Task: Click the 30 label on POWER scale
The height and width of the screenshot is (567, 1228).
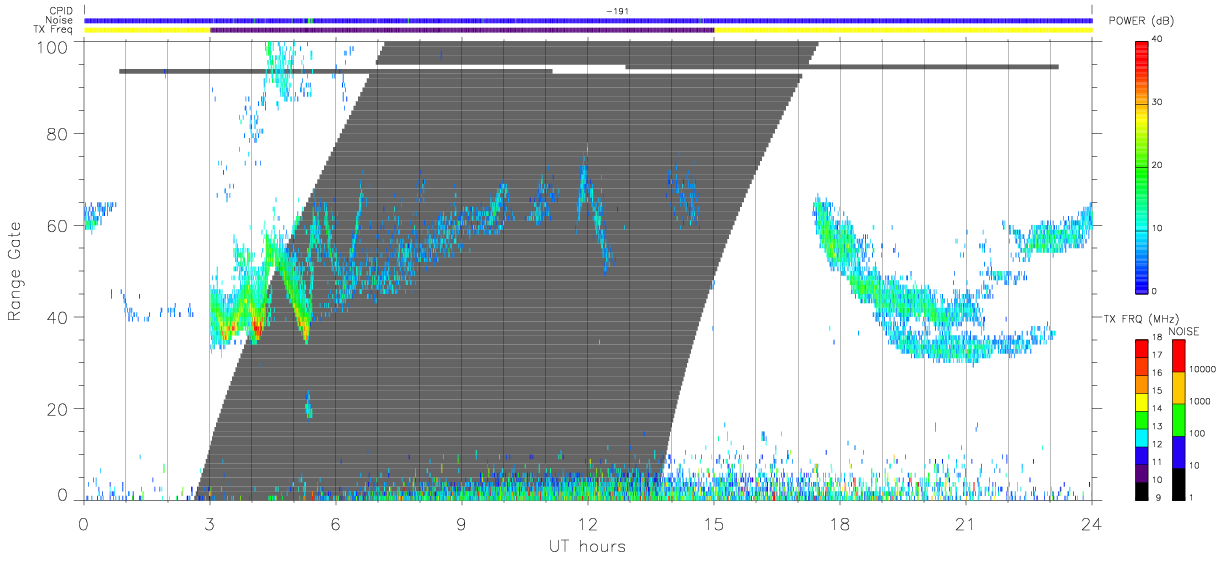Action: coord(1159,102)
